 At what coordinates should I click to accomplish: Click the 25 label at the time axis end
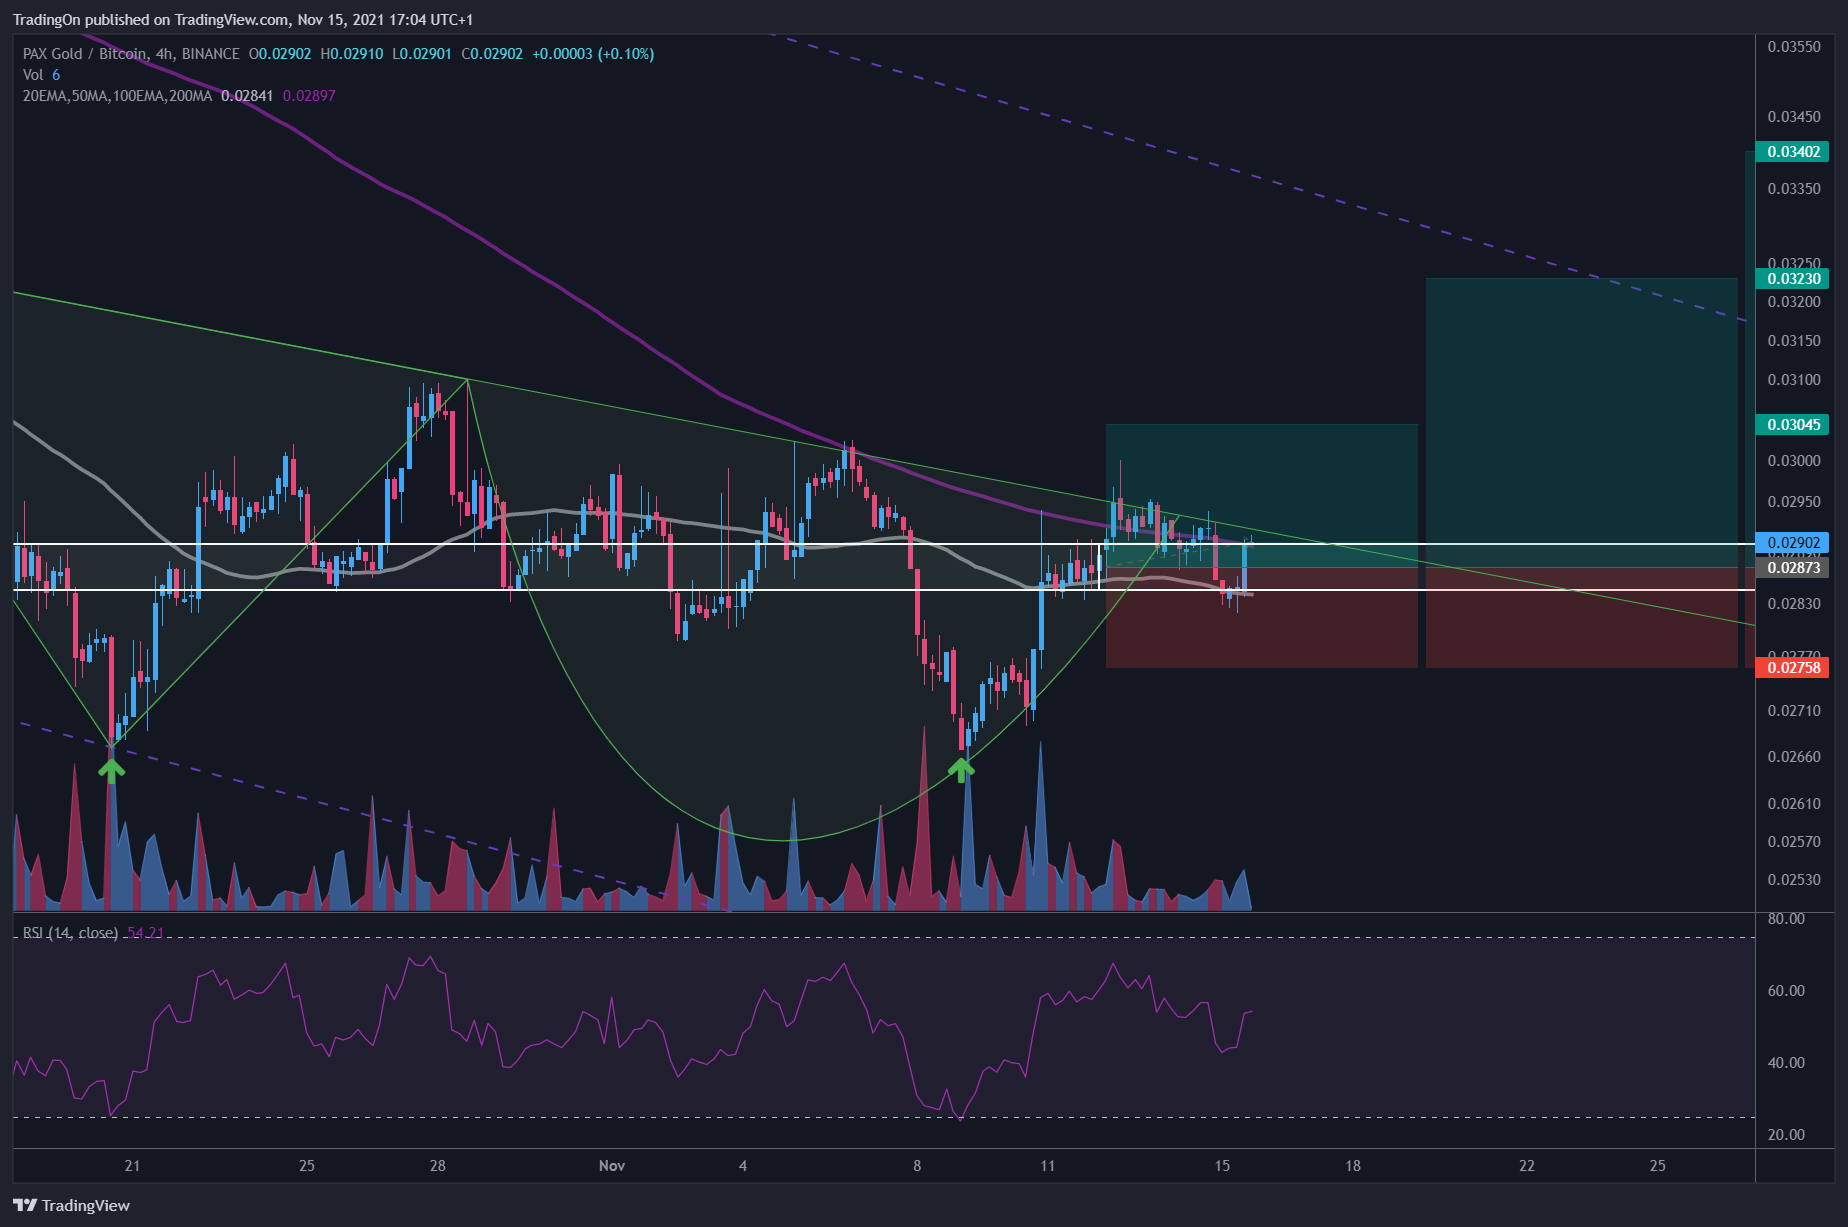[x=1658, y=1166]
